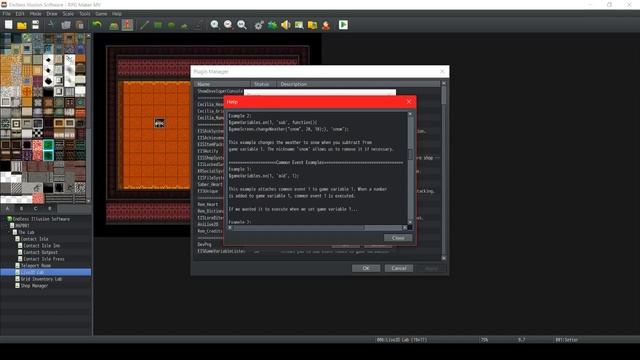Click the New Project toolbar icon
640x360 pixels.
[9, 25]
